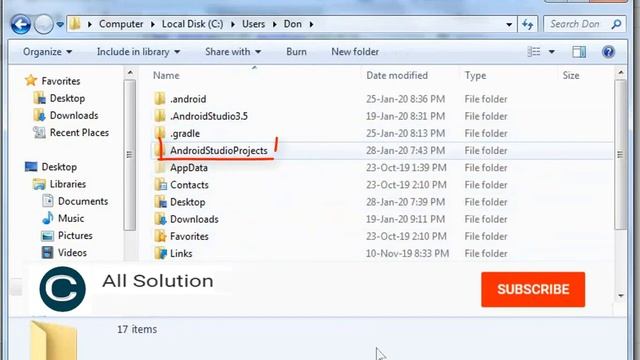
Task: Open the Documents library
Action: (x=83, y=201)
